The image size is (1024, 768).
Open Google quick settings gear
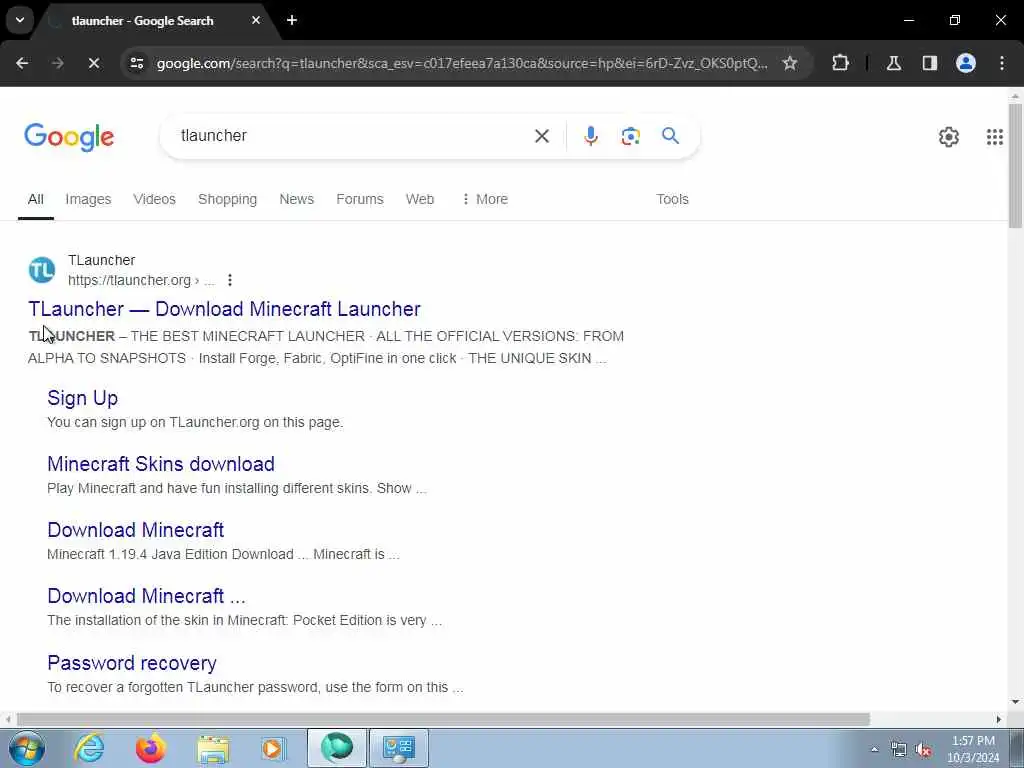coord(948,136)
